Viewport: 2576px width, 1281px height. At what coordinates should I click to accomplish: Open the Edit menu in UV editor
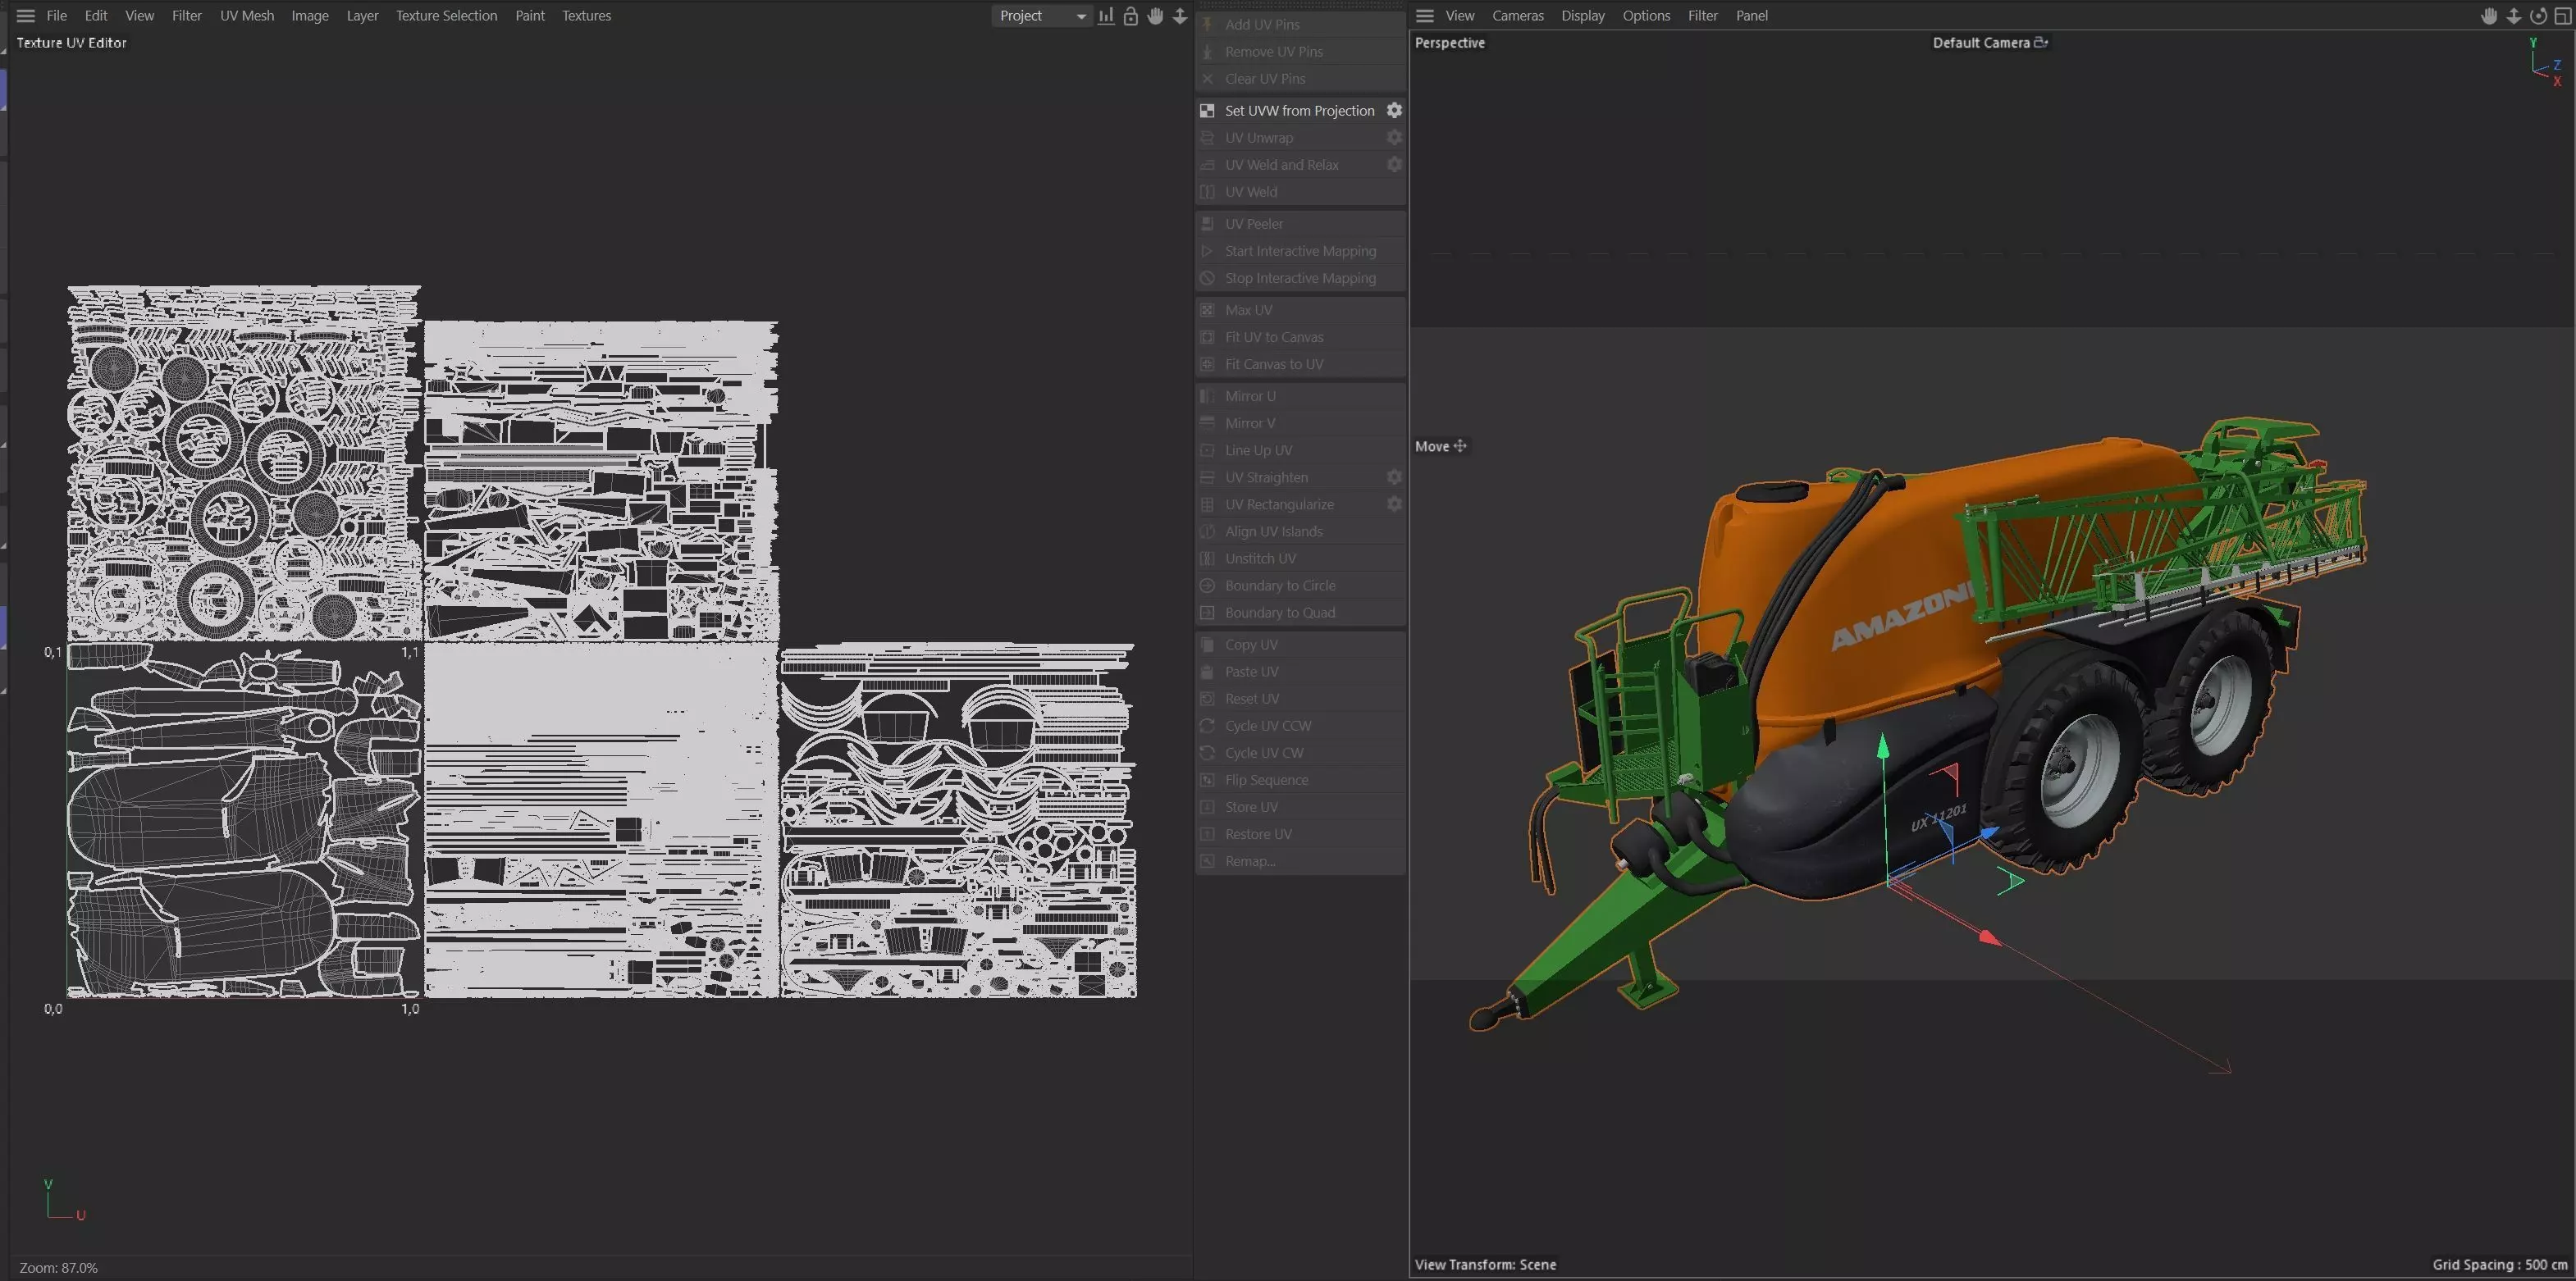[96, 16]
